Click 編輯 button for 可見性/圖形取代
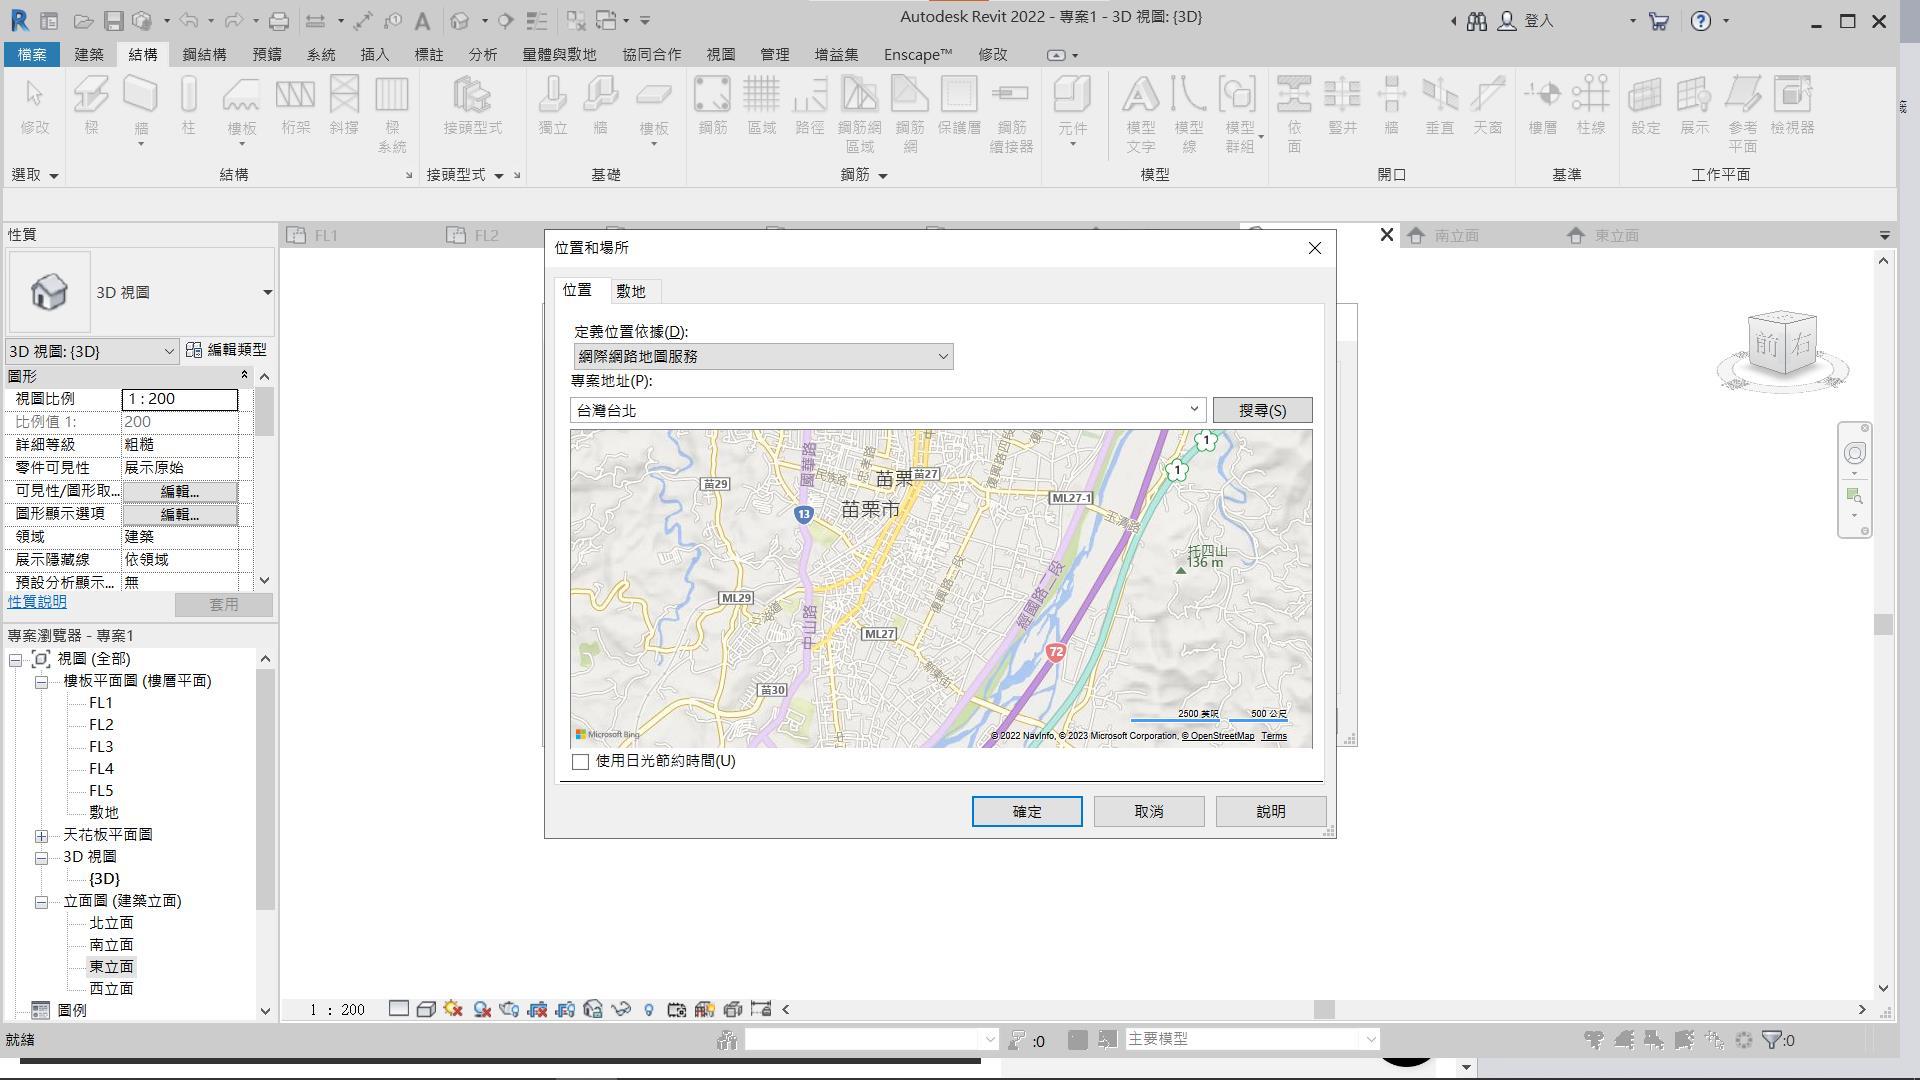The width and height of the screenshot is (1920, 1080). coord(180,492)
